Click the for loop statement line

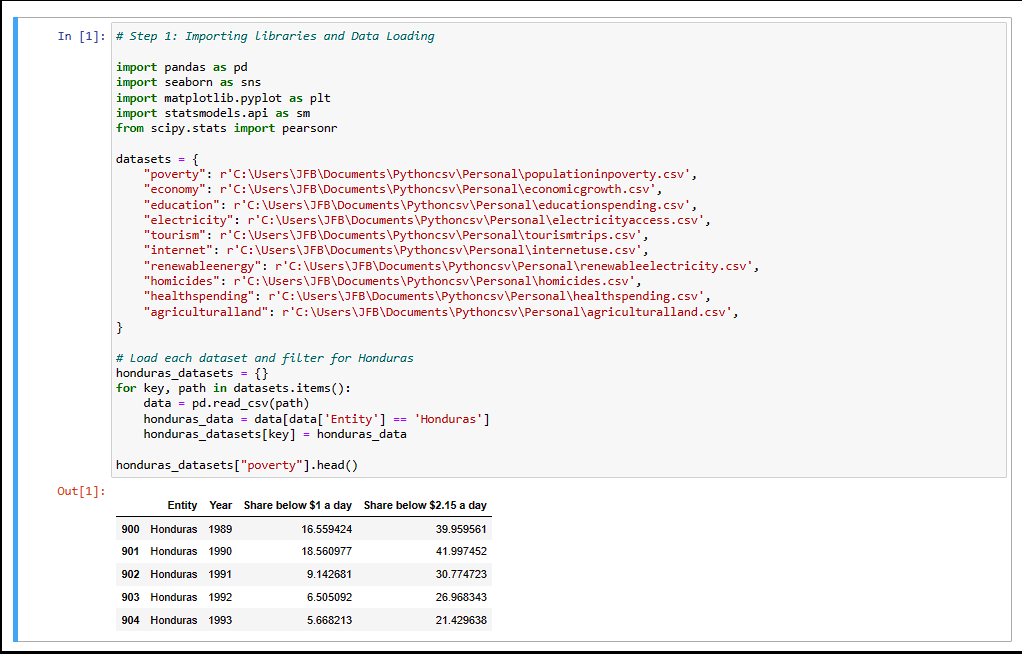click(x=250, y=387)
